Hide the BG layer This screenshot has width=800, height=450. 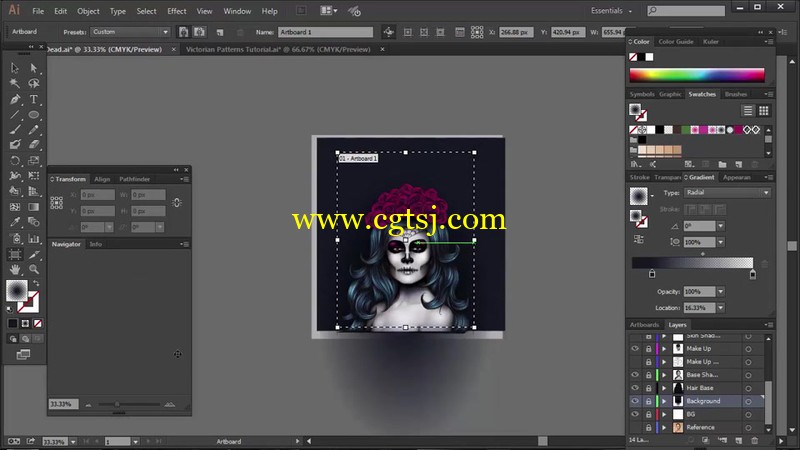click(635, 414)
